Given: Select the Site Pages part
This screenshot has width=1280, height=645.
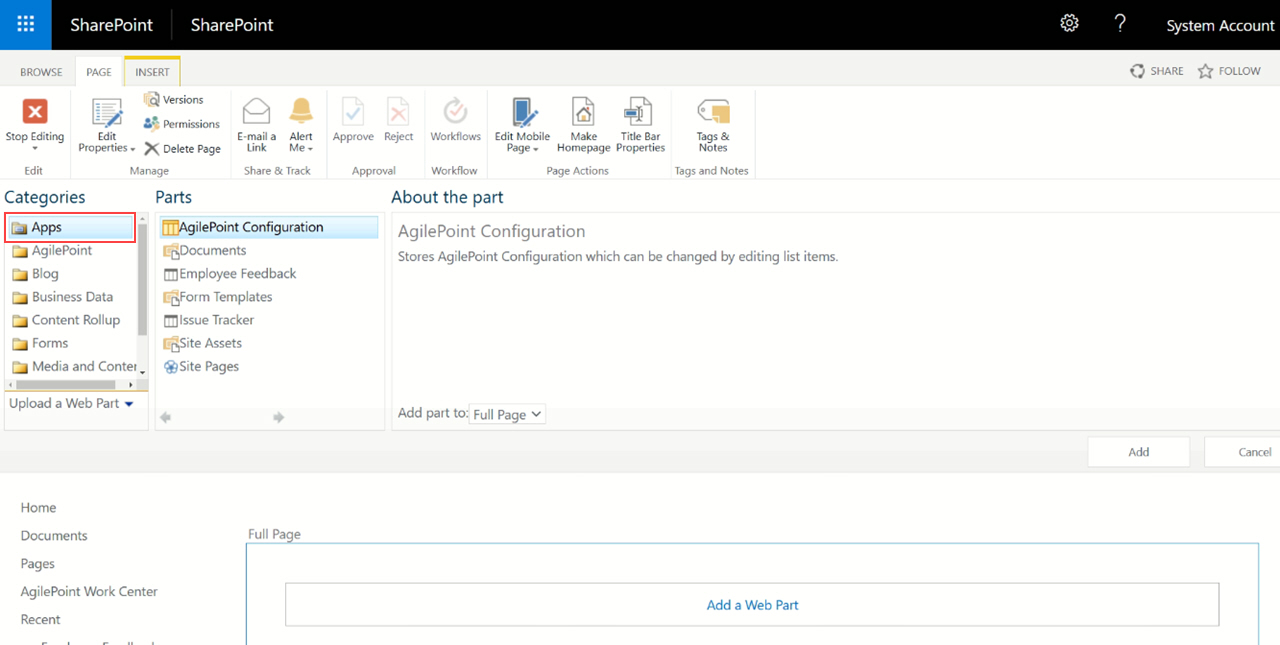Looking at the screenshot, I should [201, 366].
